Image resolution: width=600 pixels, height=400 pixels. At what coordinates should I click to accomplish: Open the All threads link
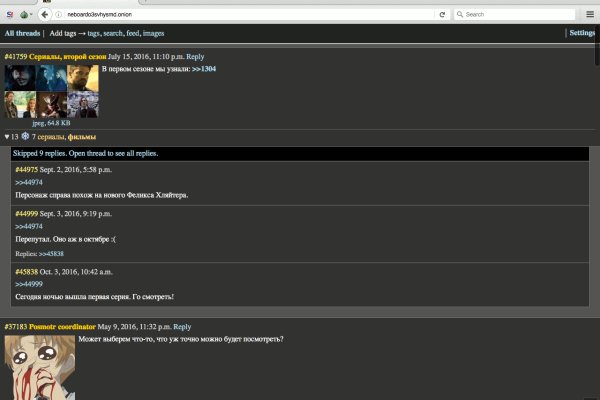pyautogui.click(x=22, y=34)
